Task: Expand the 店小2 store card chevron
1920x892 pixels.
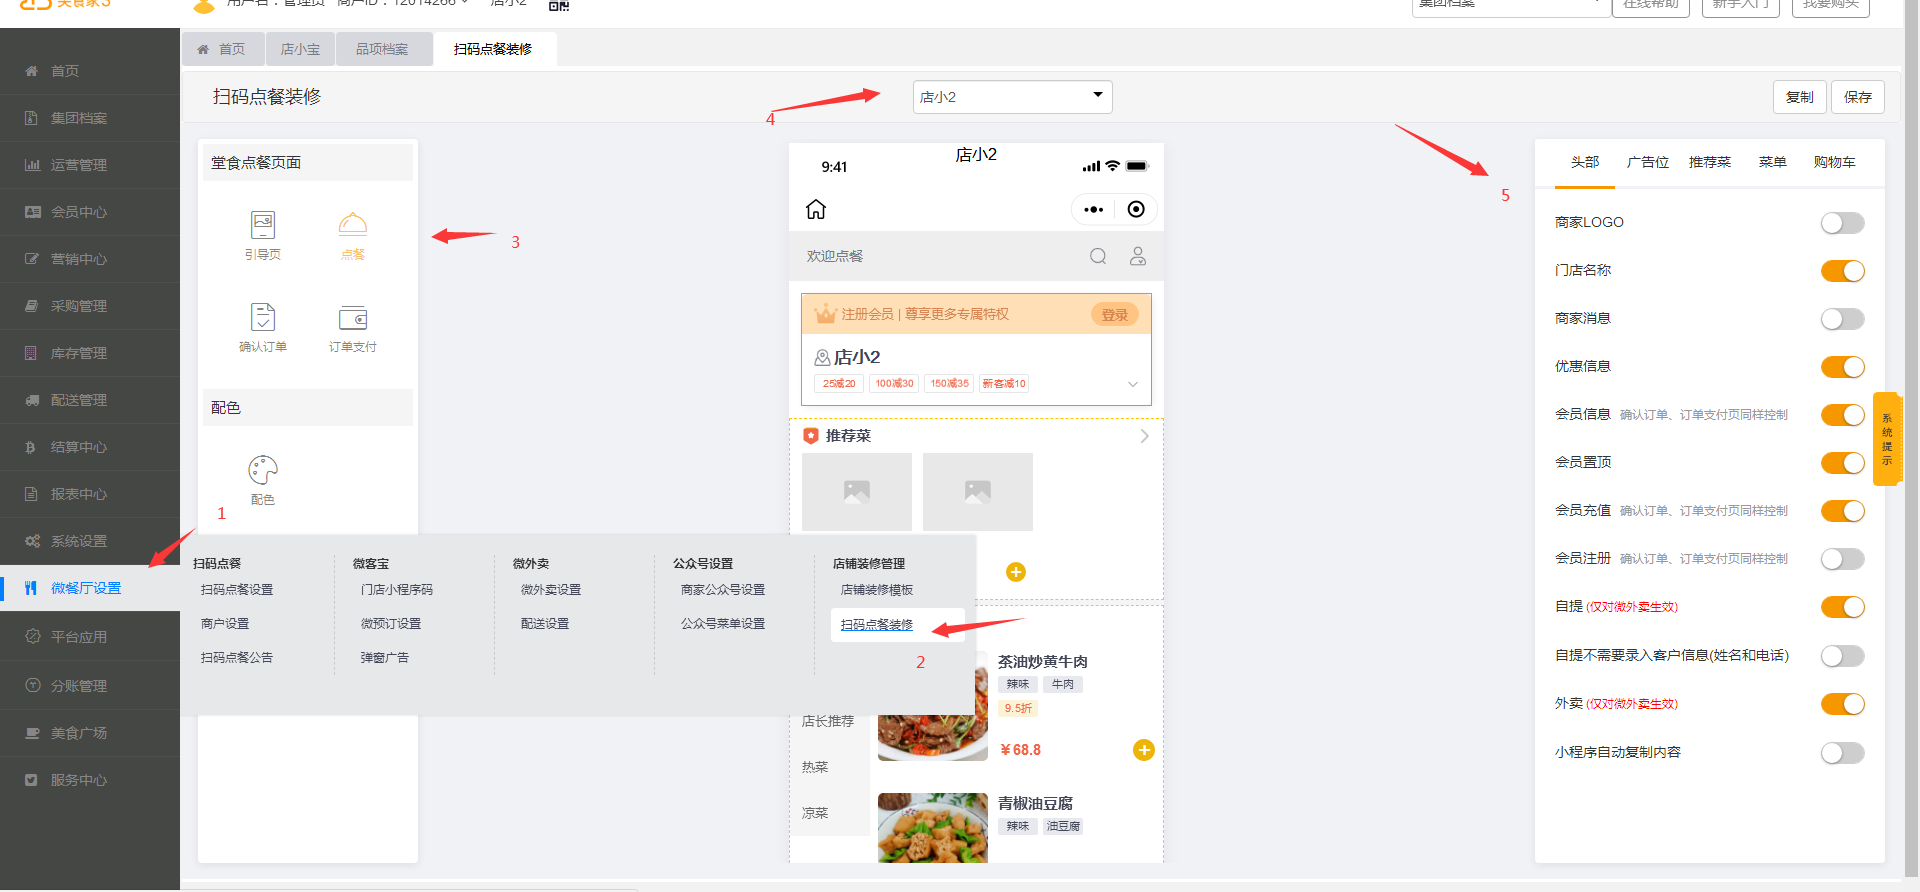Action: click(1133, 384)
